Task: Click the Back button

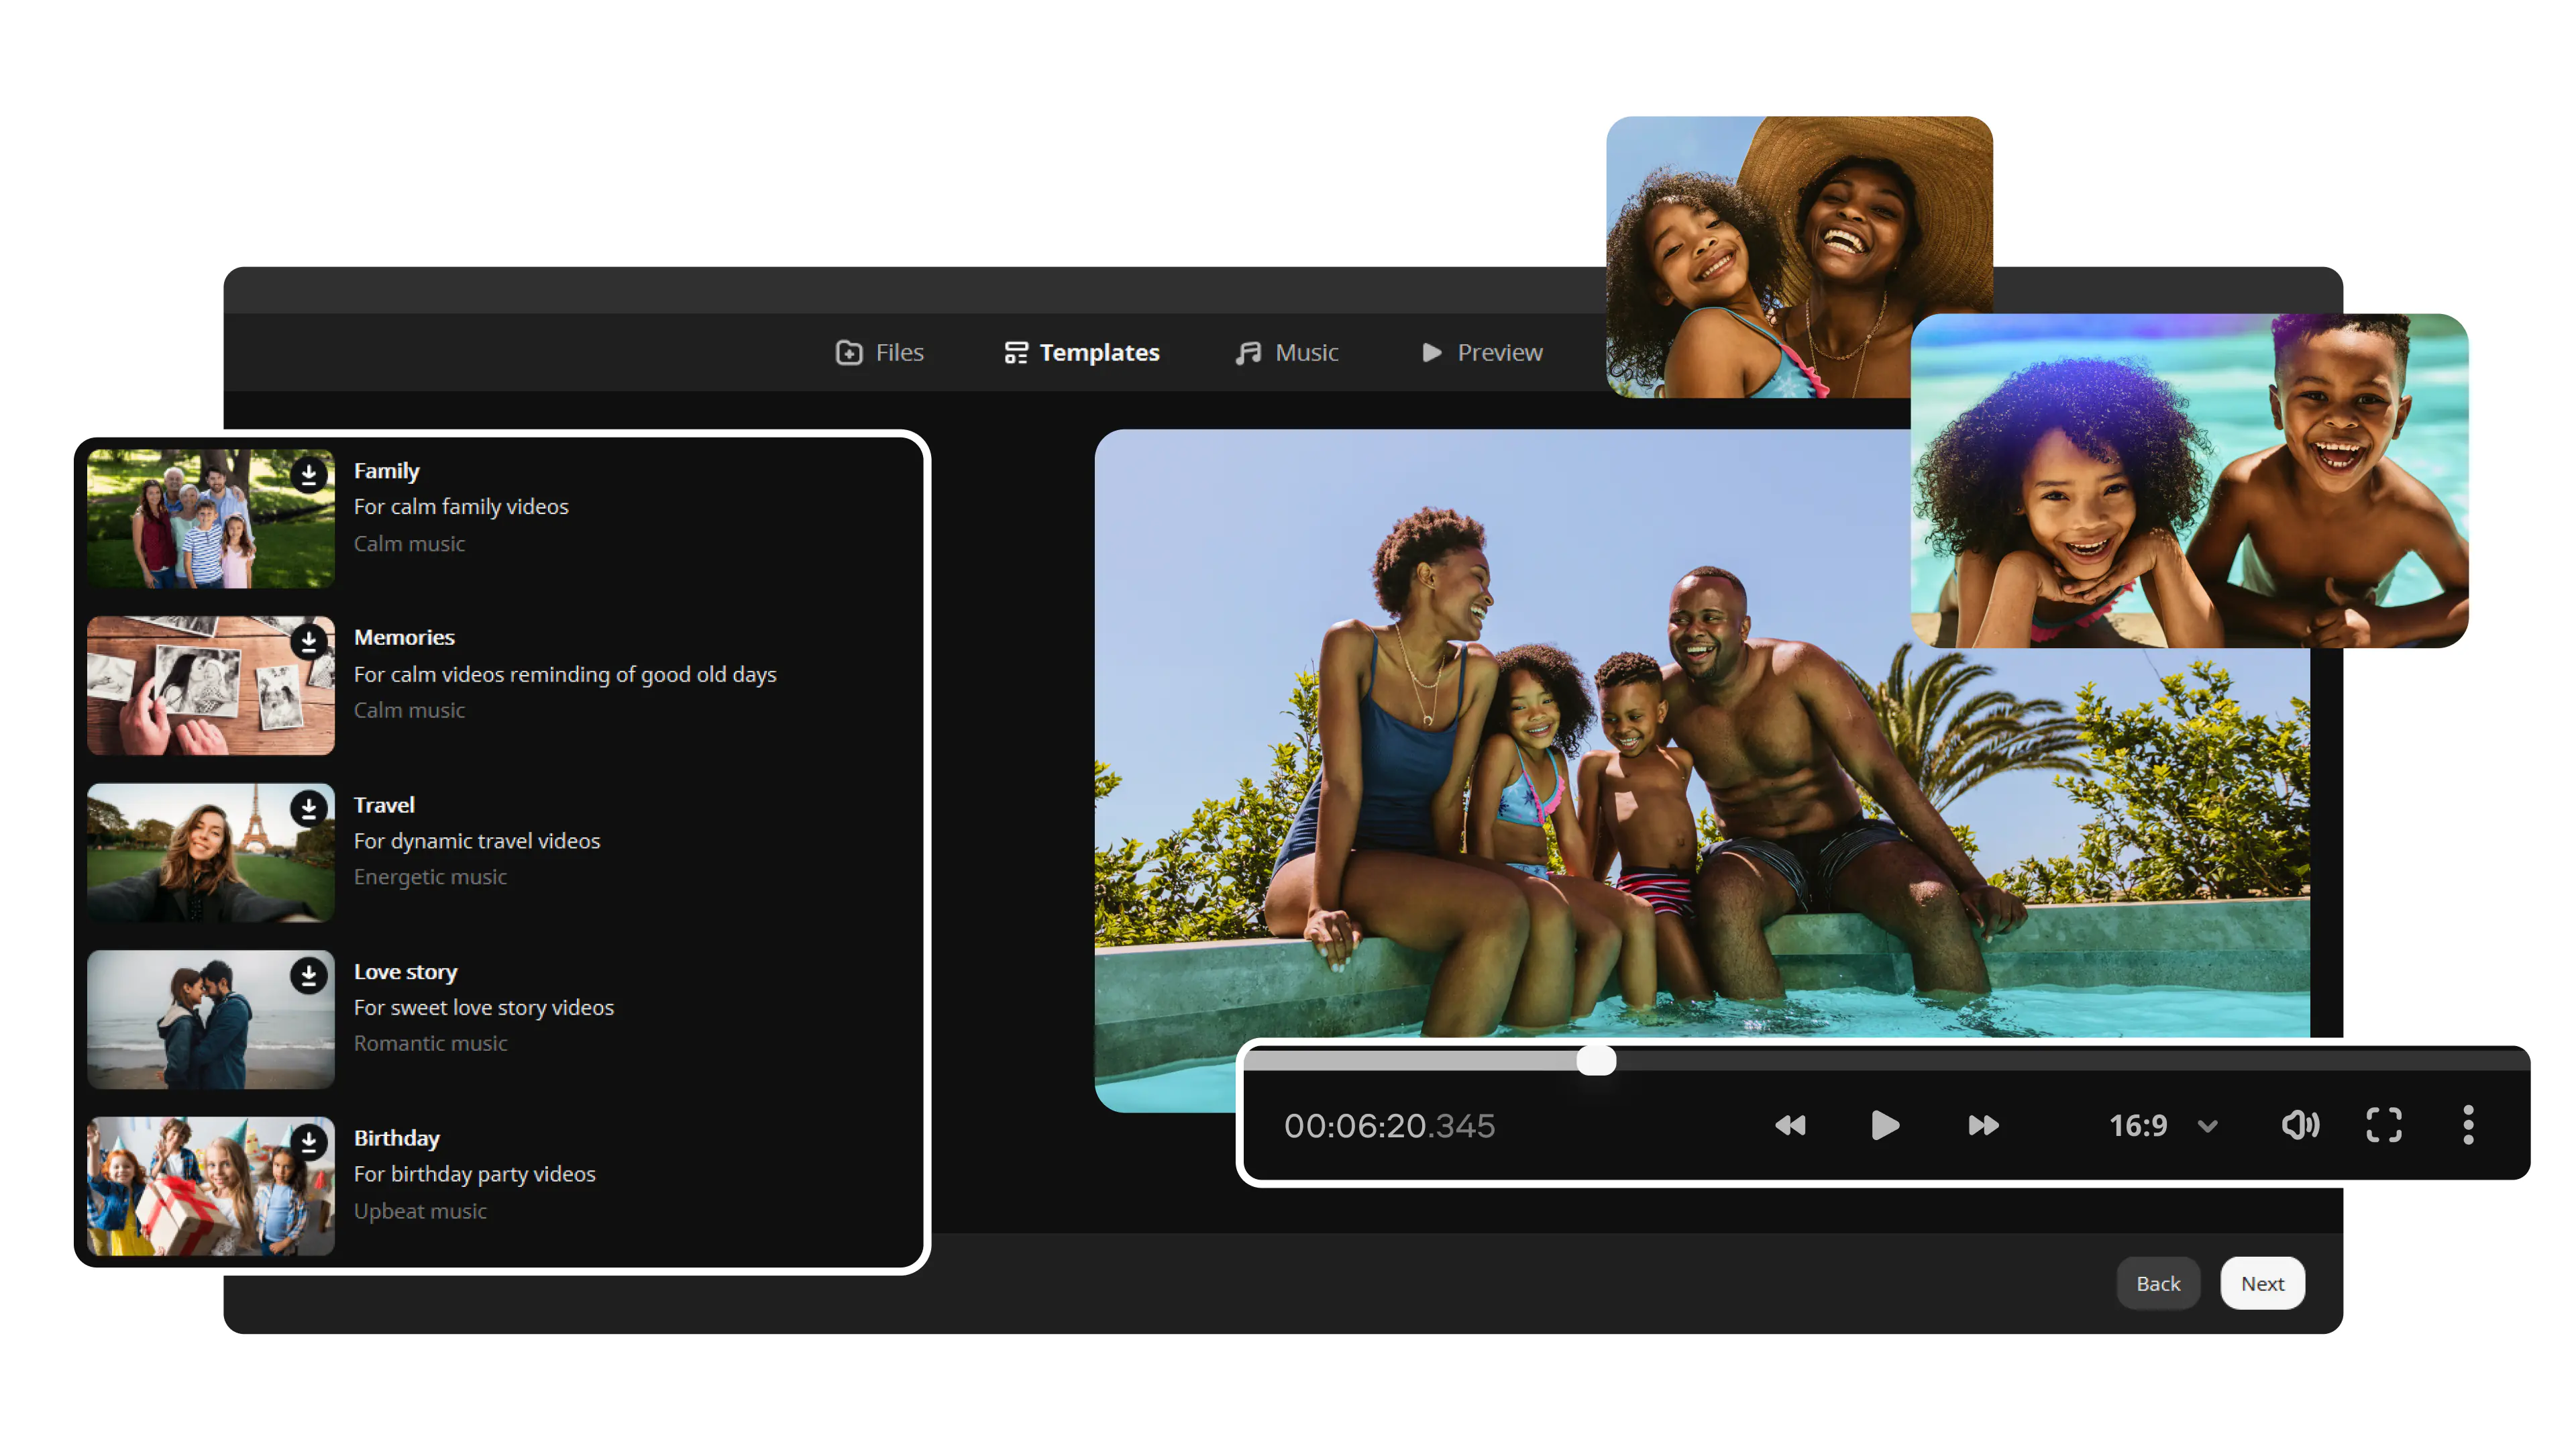Action: [x=2157, y=1283]
